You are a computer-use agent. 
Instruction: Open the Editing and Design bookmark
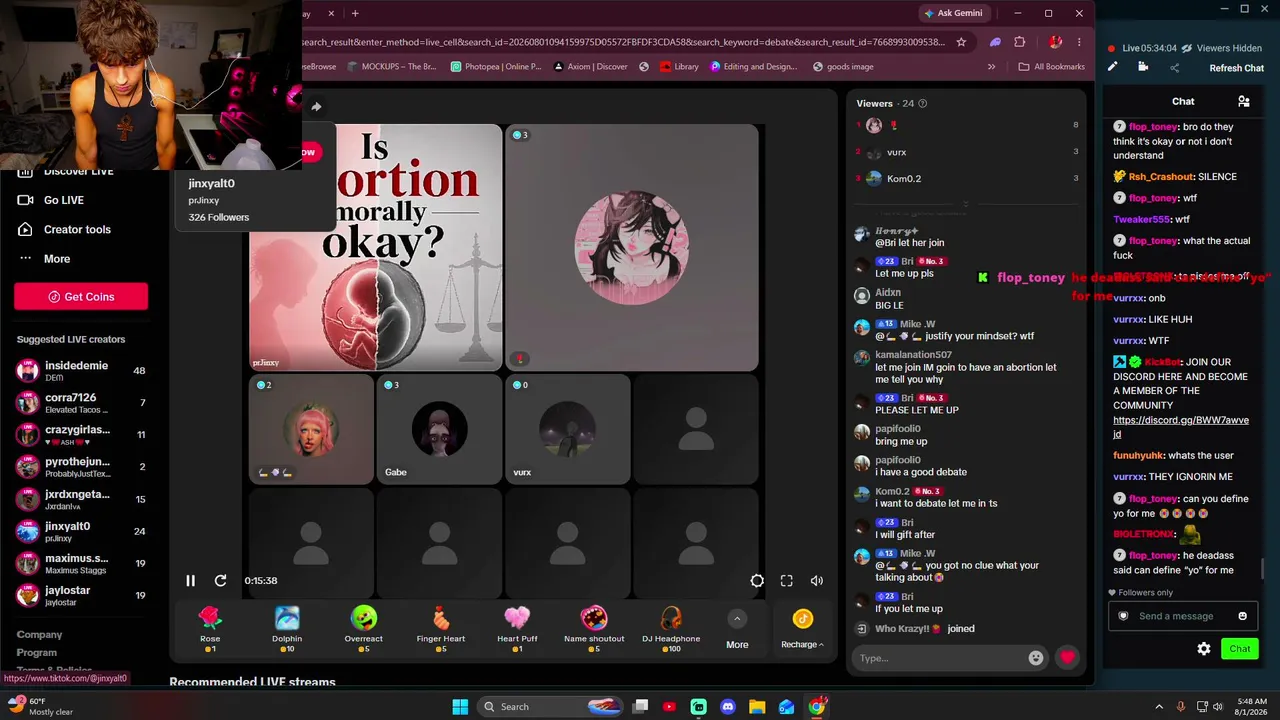pyautogui.click(x=754, y=67)
